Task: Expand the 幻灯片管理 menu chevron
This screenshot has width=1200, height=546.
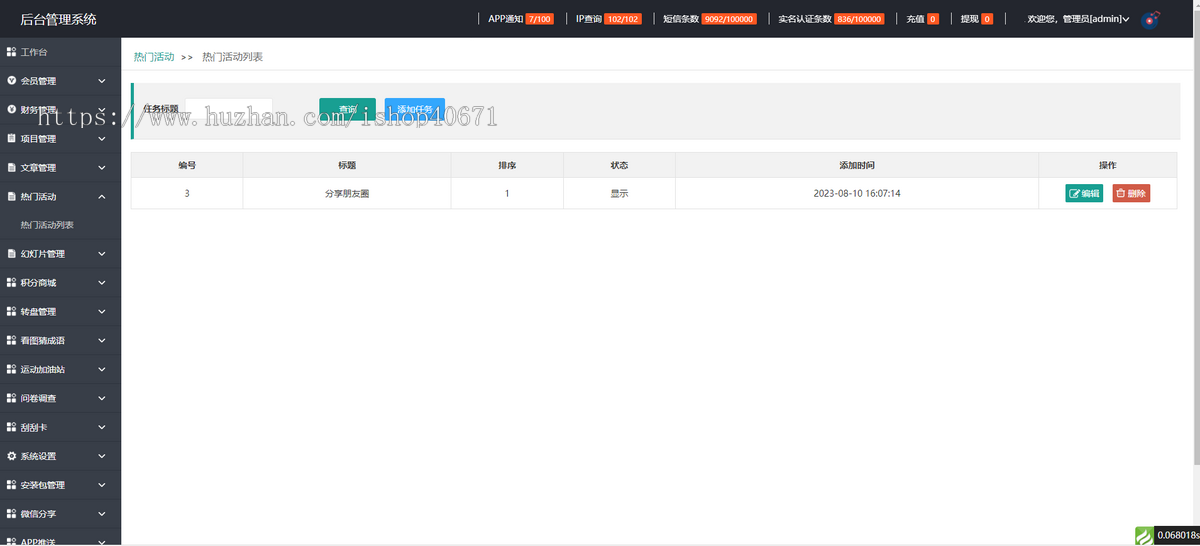Action: [x=102, y=254]
